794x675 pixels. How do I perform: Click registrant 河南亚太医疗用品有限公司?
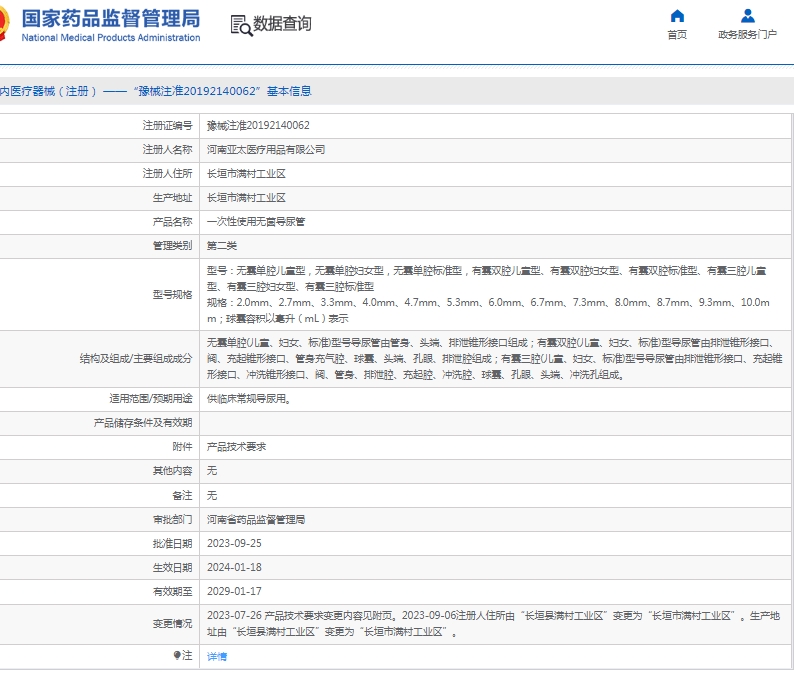[266, 149]
